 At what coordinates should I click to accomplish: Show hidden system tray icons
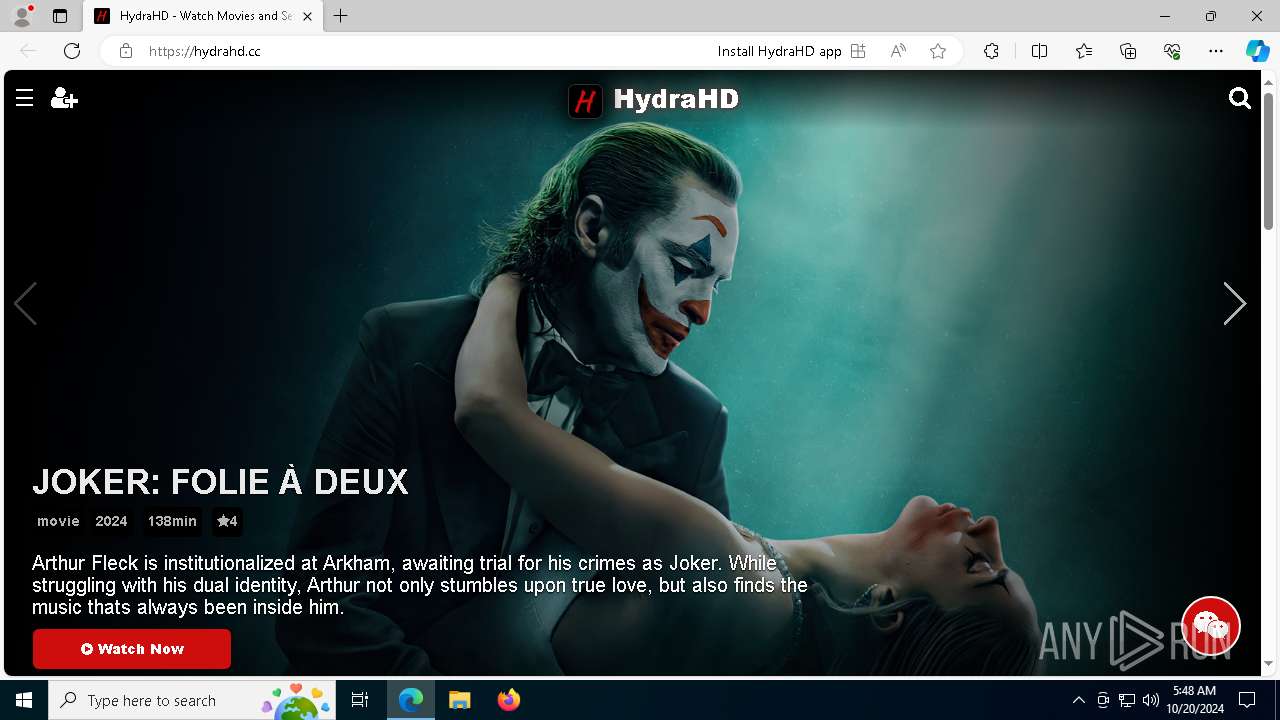(1078, 700)
